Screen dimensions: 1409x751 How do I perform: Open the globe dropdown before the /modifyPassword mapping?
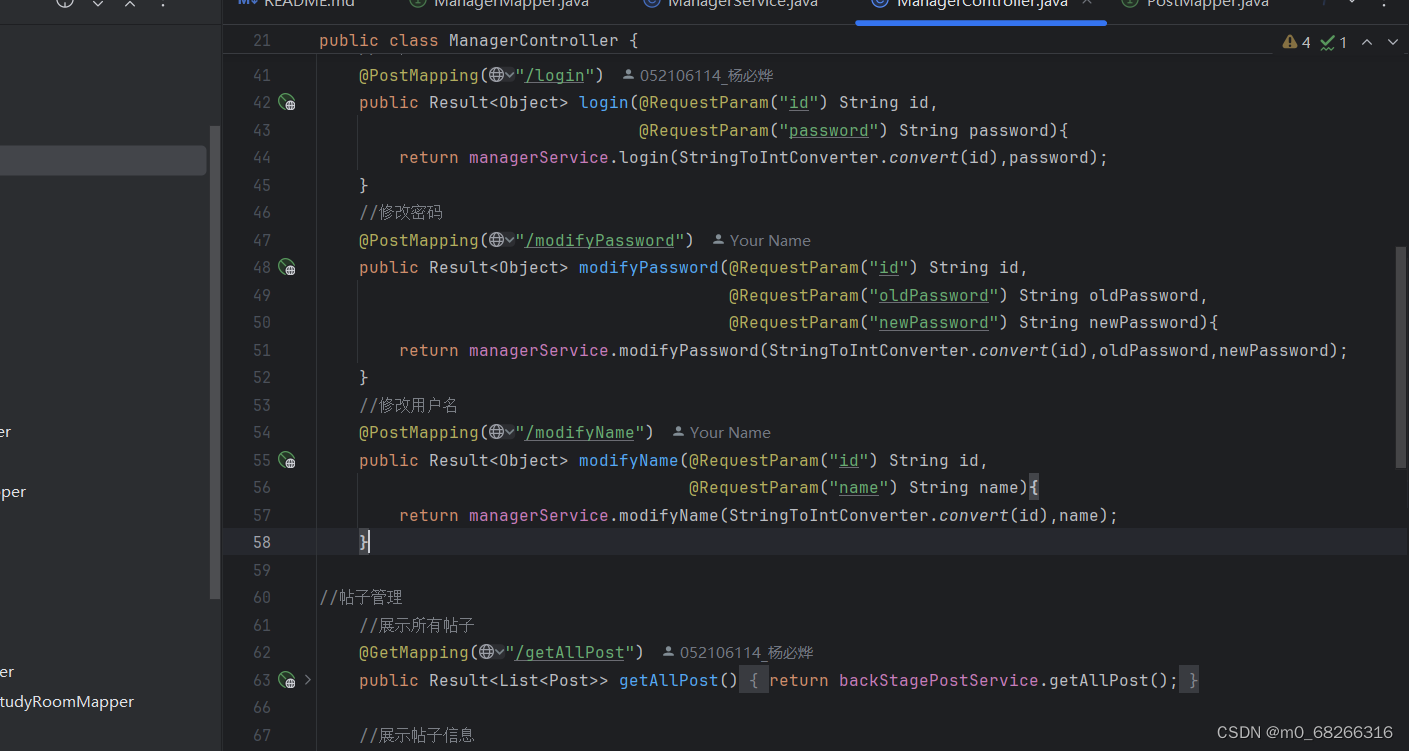502,240
